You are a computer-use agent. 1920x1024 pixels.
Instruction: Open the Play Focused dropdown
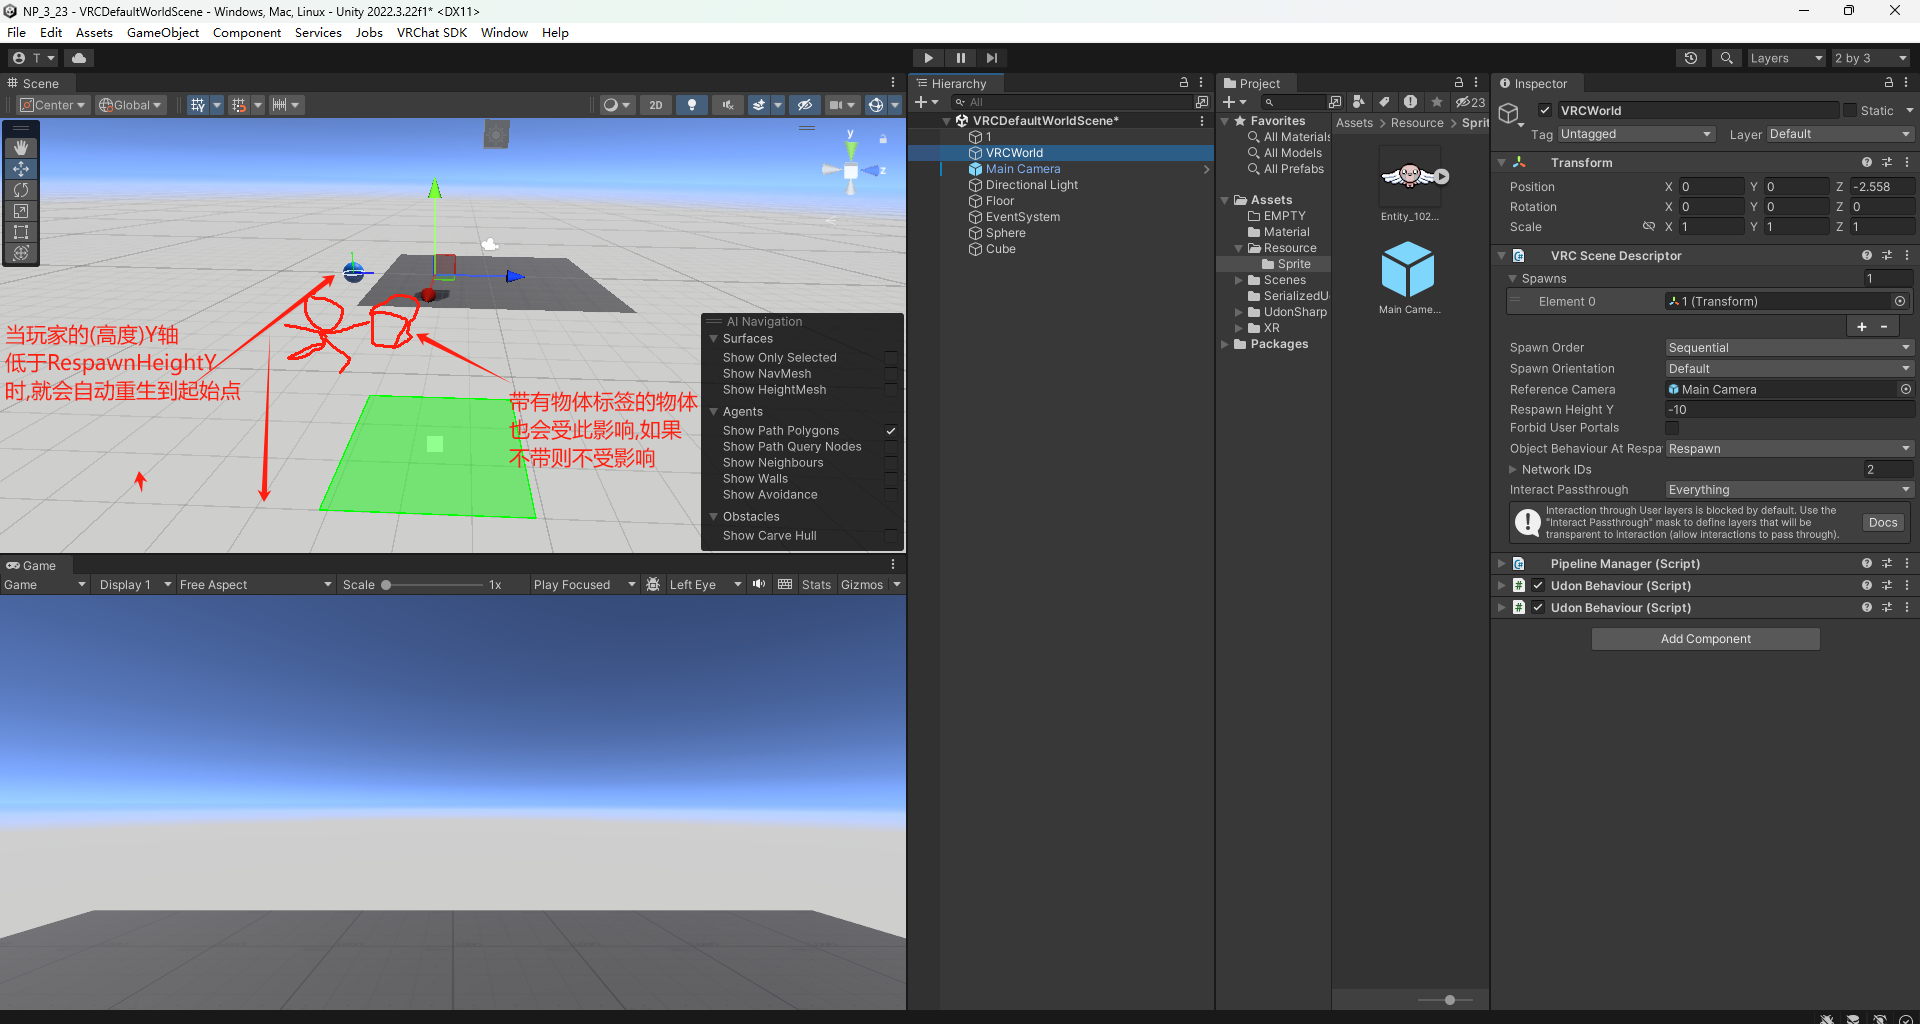click(x=584, y=585)
